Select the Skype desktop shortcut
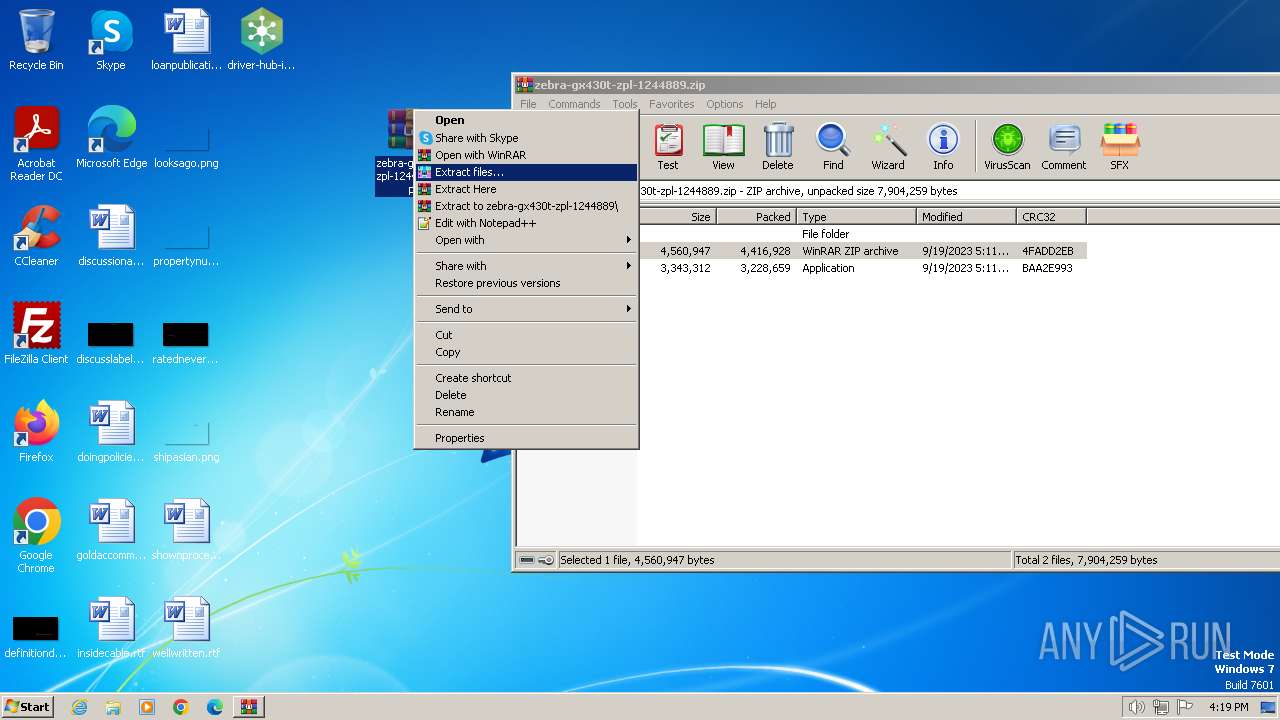The image size is (1280, 720). pyautogui.click(x=111, y=40)
